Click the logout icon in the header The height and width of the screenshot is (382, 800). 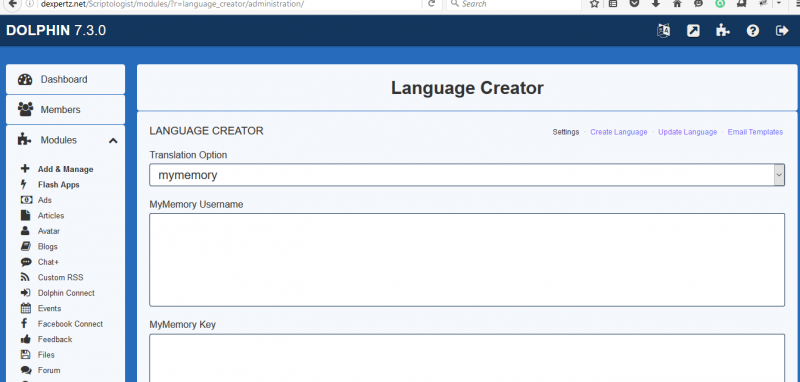782,31
